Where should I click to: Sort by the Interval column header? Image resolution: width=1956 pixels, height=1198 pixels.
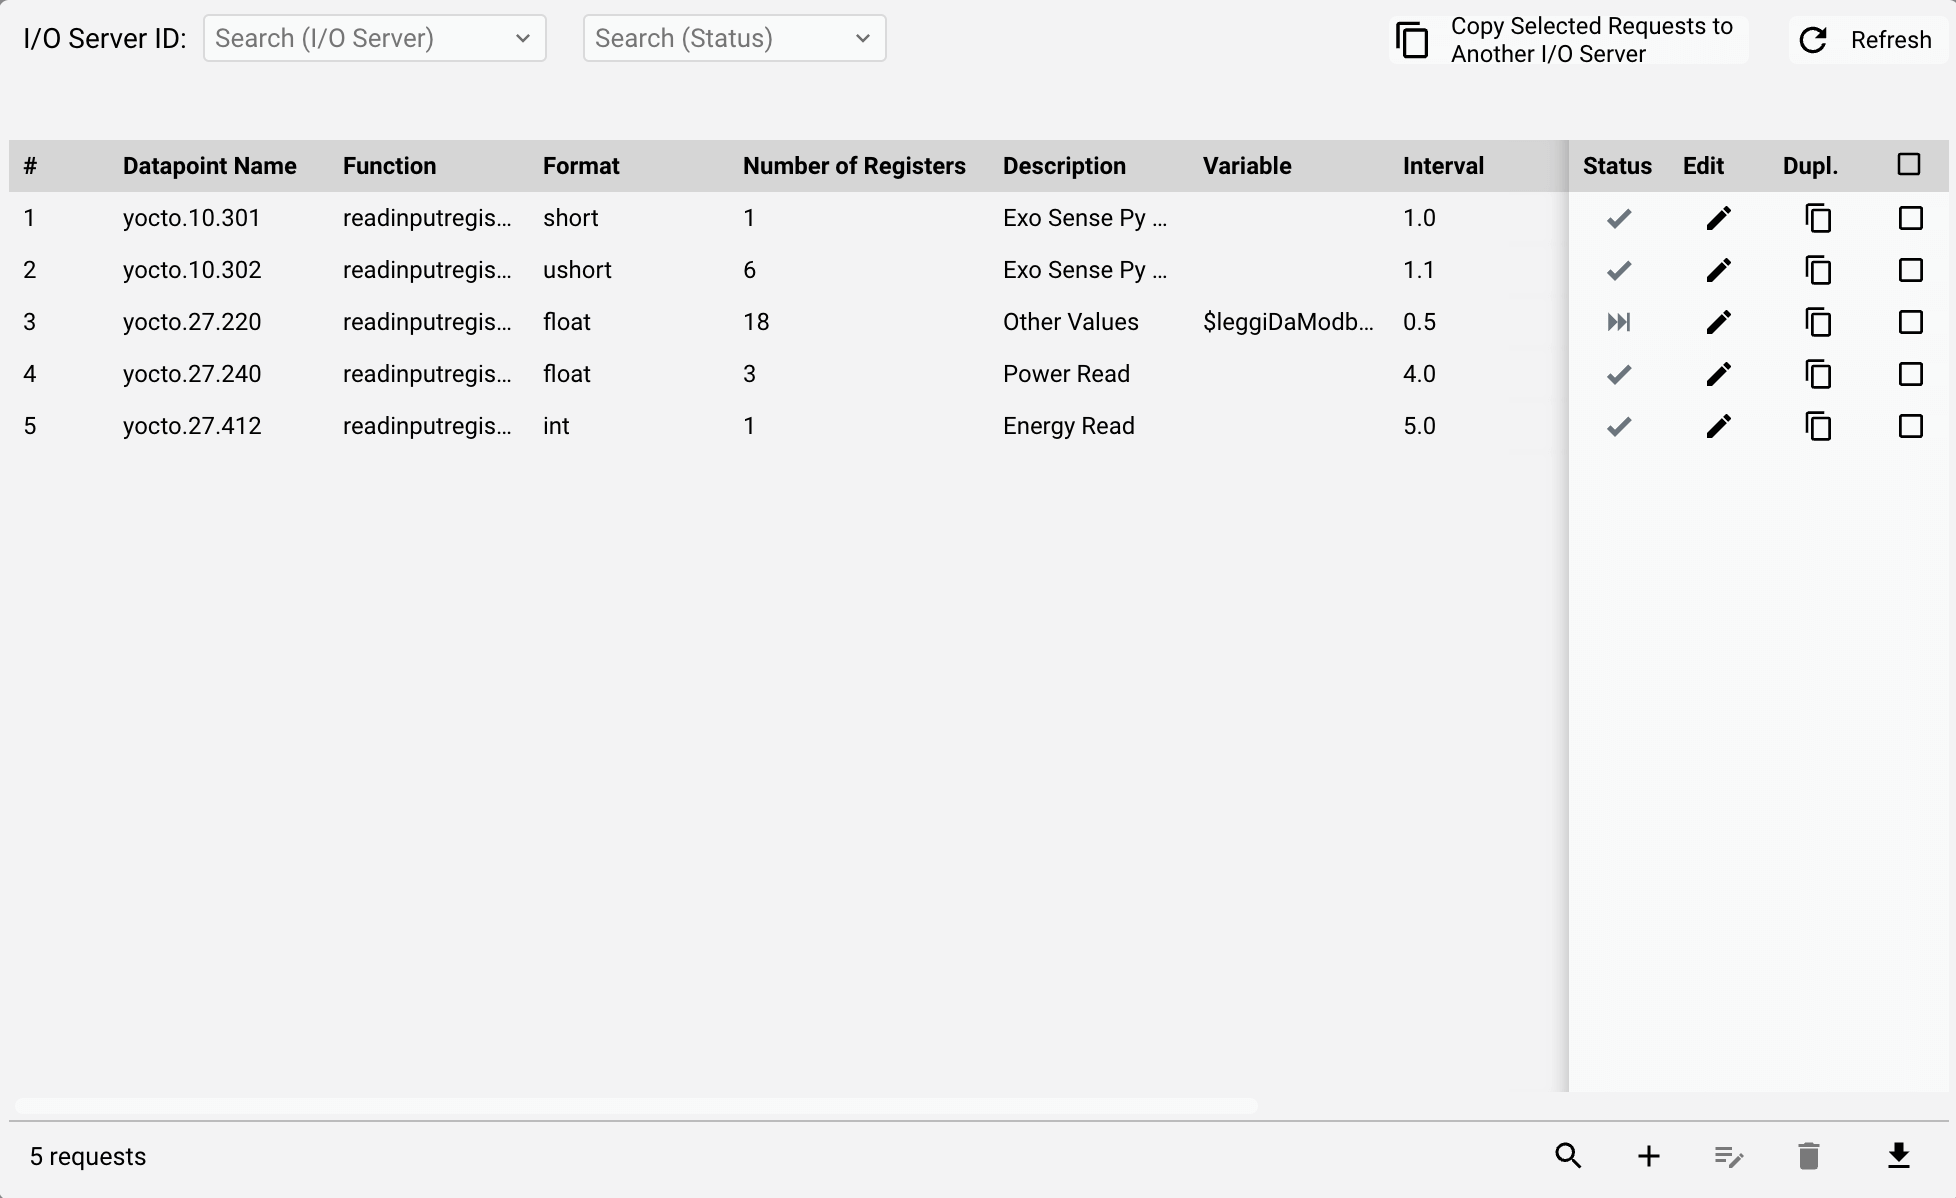(x=1443, y=166)
